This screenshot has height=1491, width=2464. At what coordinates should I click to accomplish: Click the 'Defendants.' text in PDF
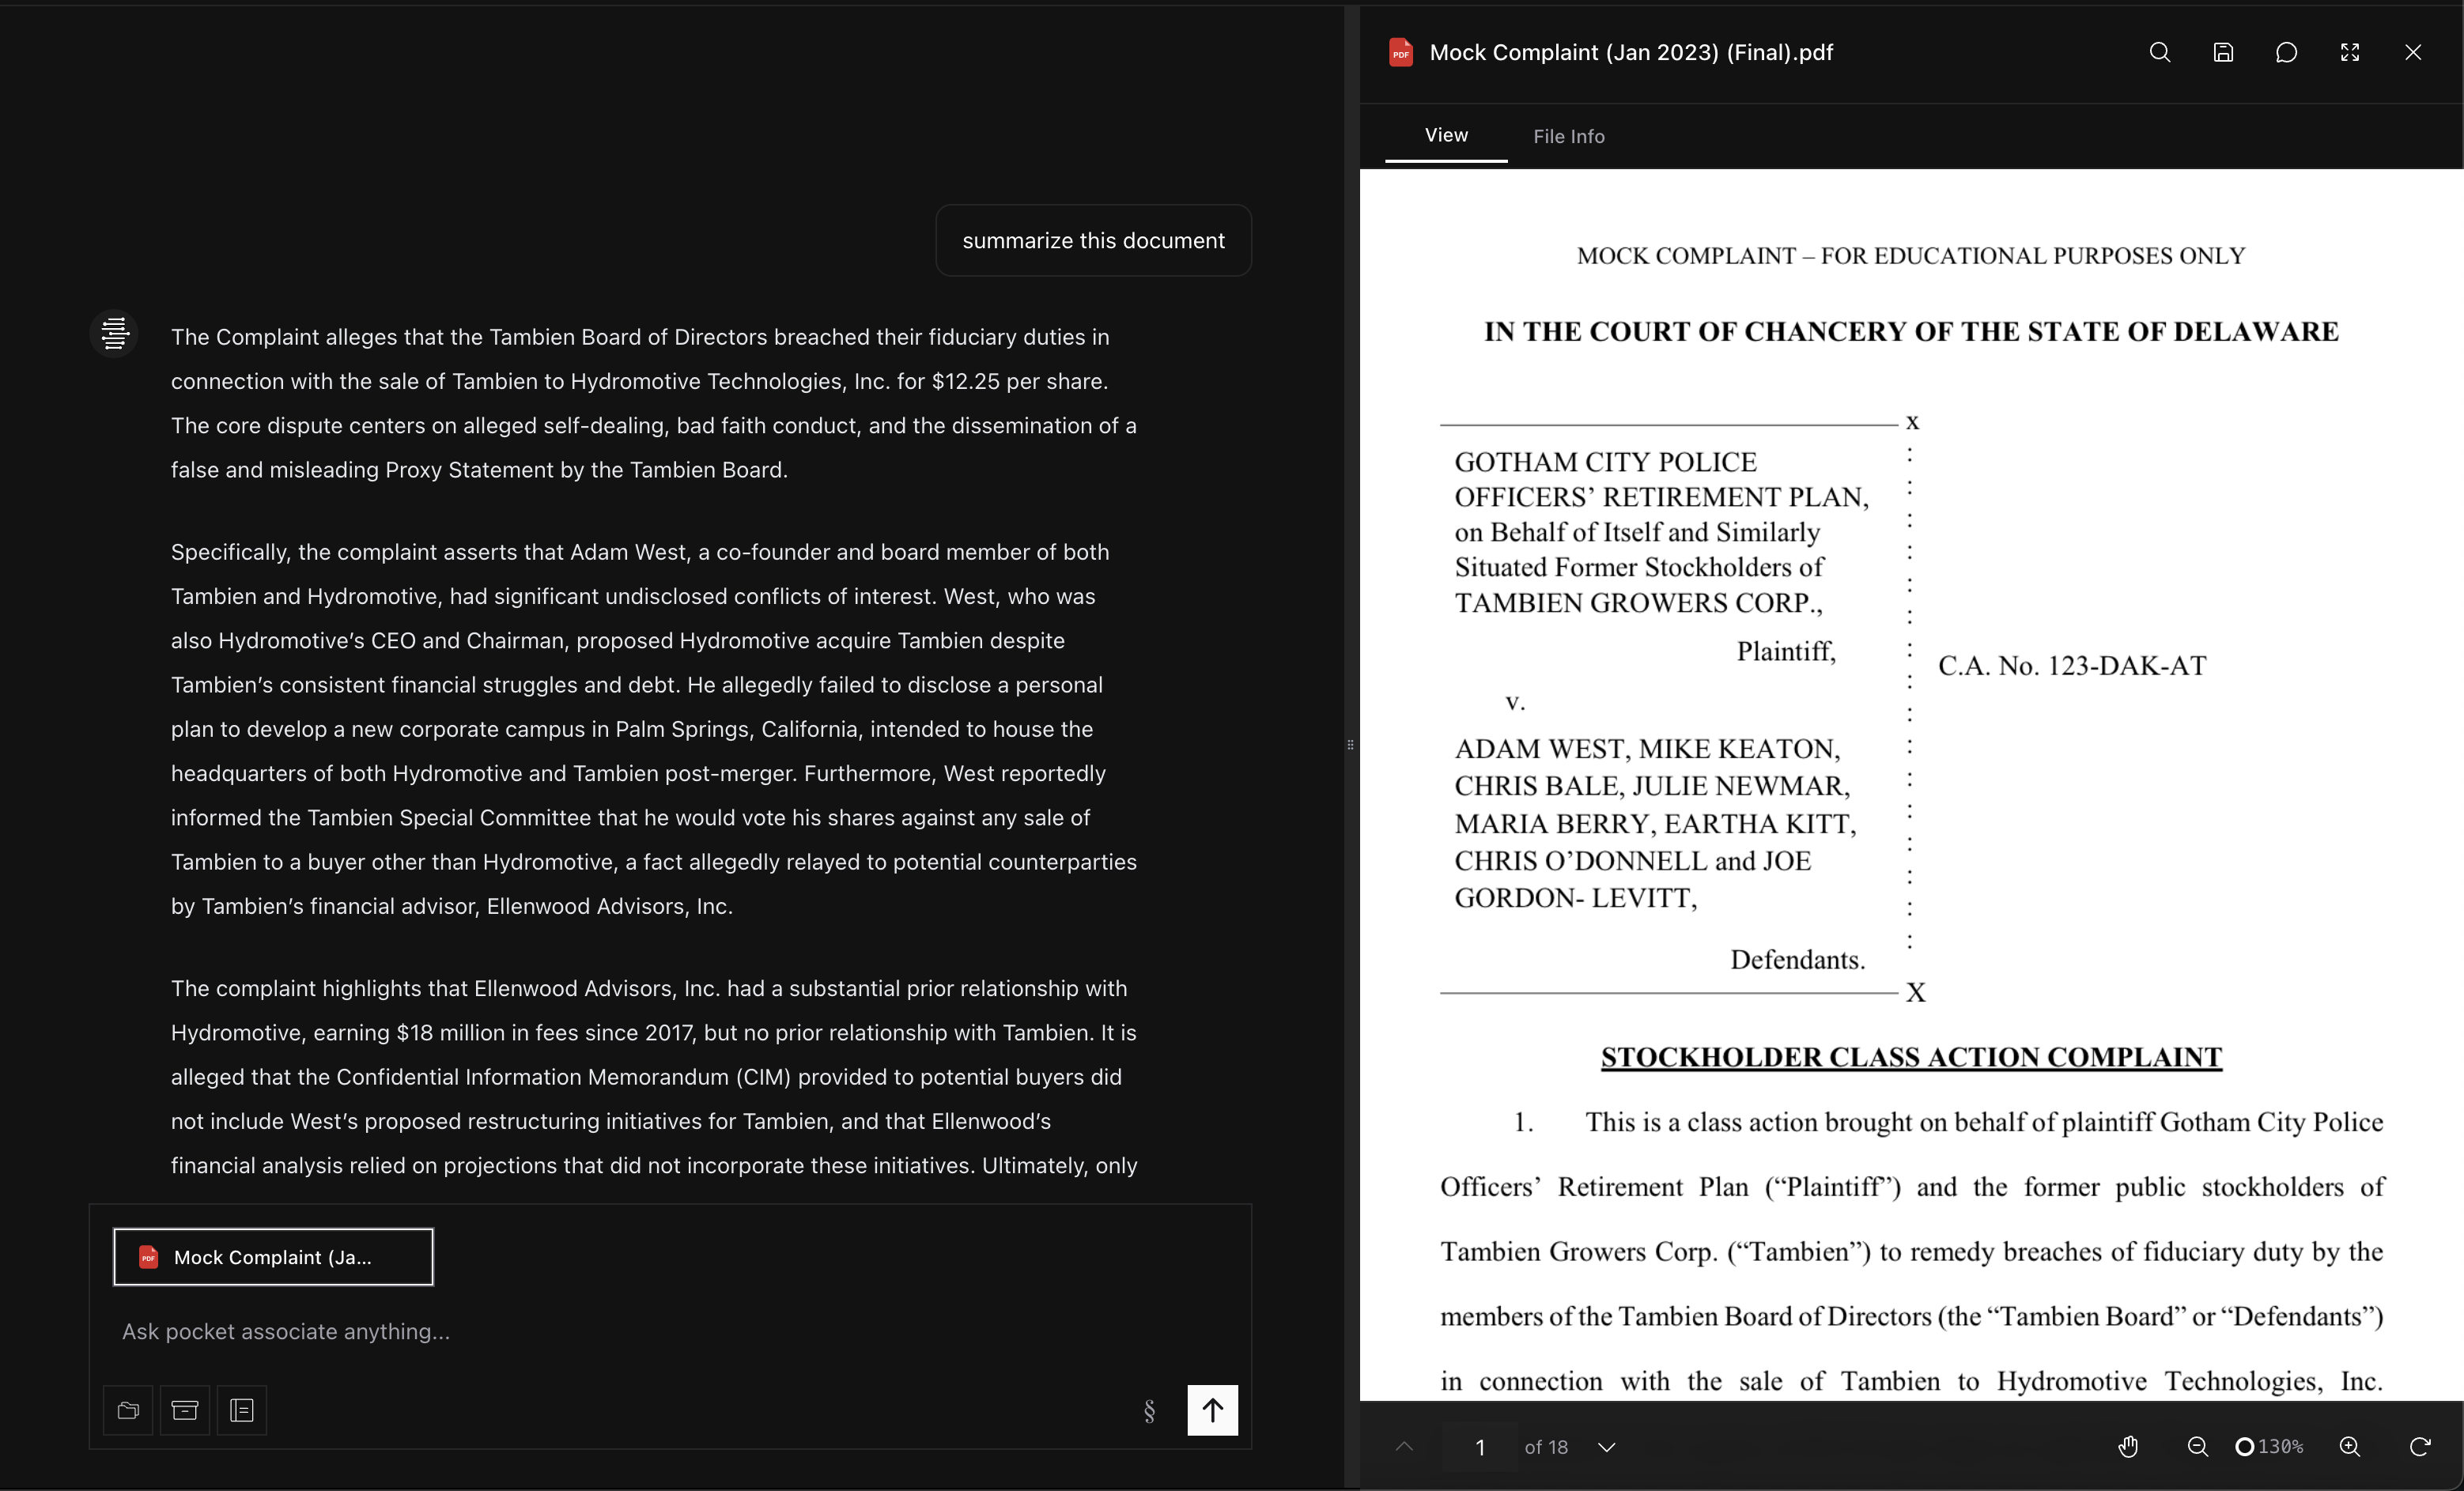(x=1798, y=960)
